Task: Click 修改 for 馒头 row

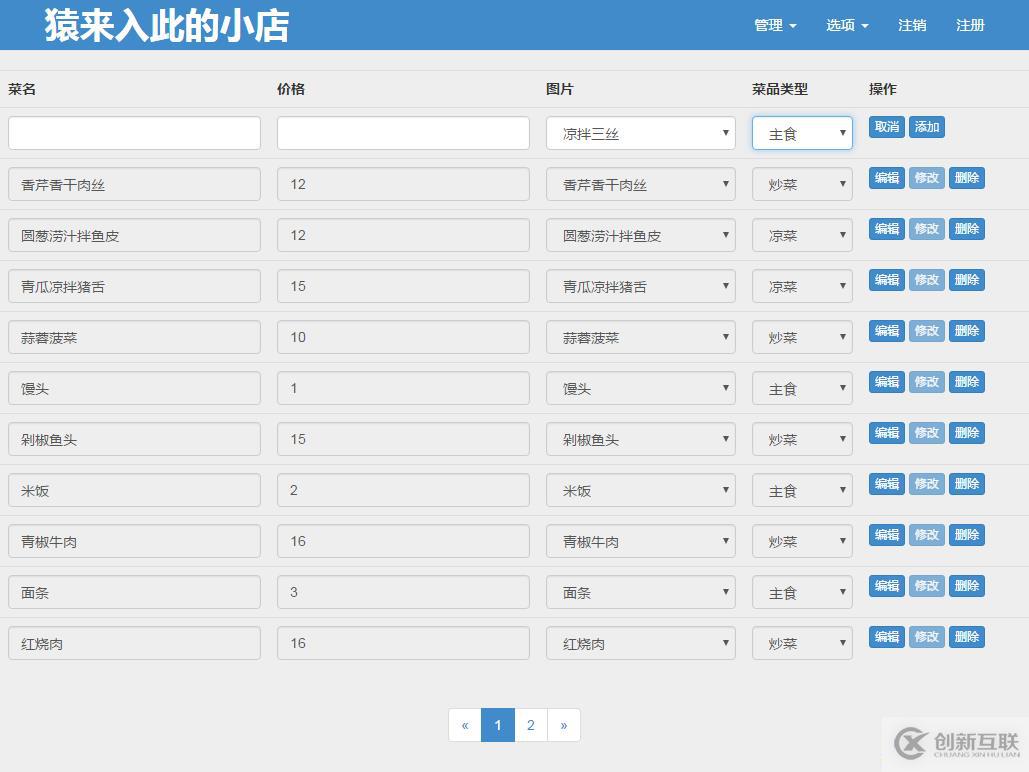Action: tap(927, 382)
